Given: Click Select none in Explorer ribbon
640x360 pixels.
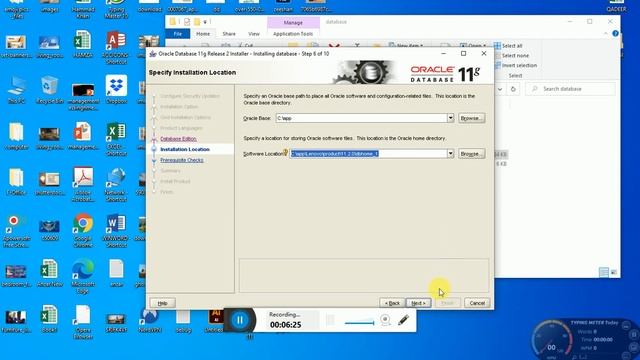Looking at the screenshot, I should [x=512, y=56].
